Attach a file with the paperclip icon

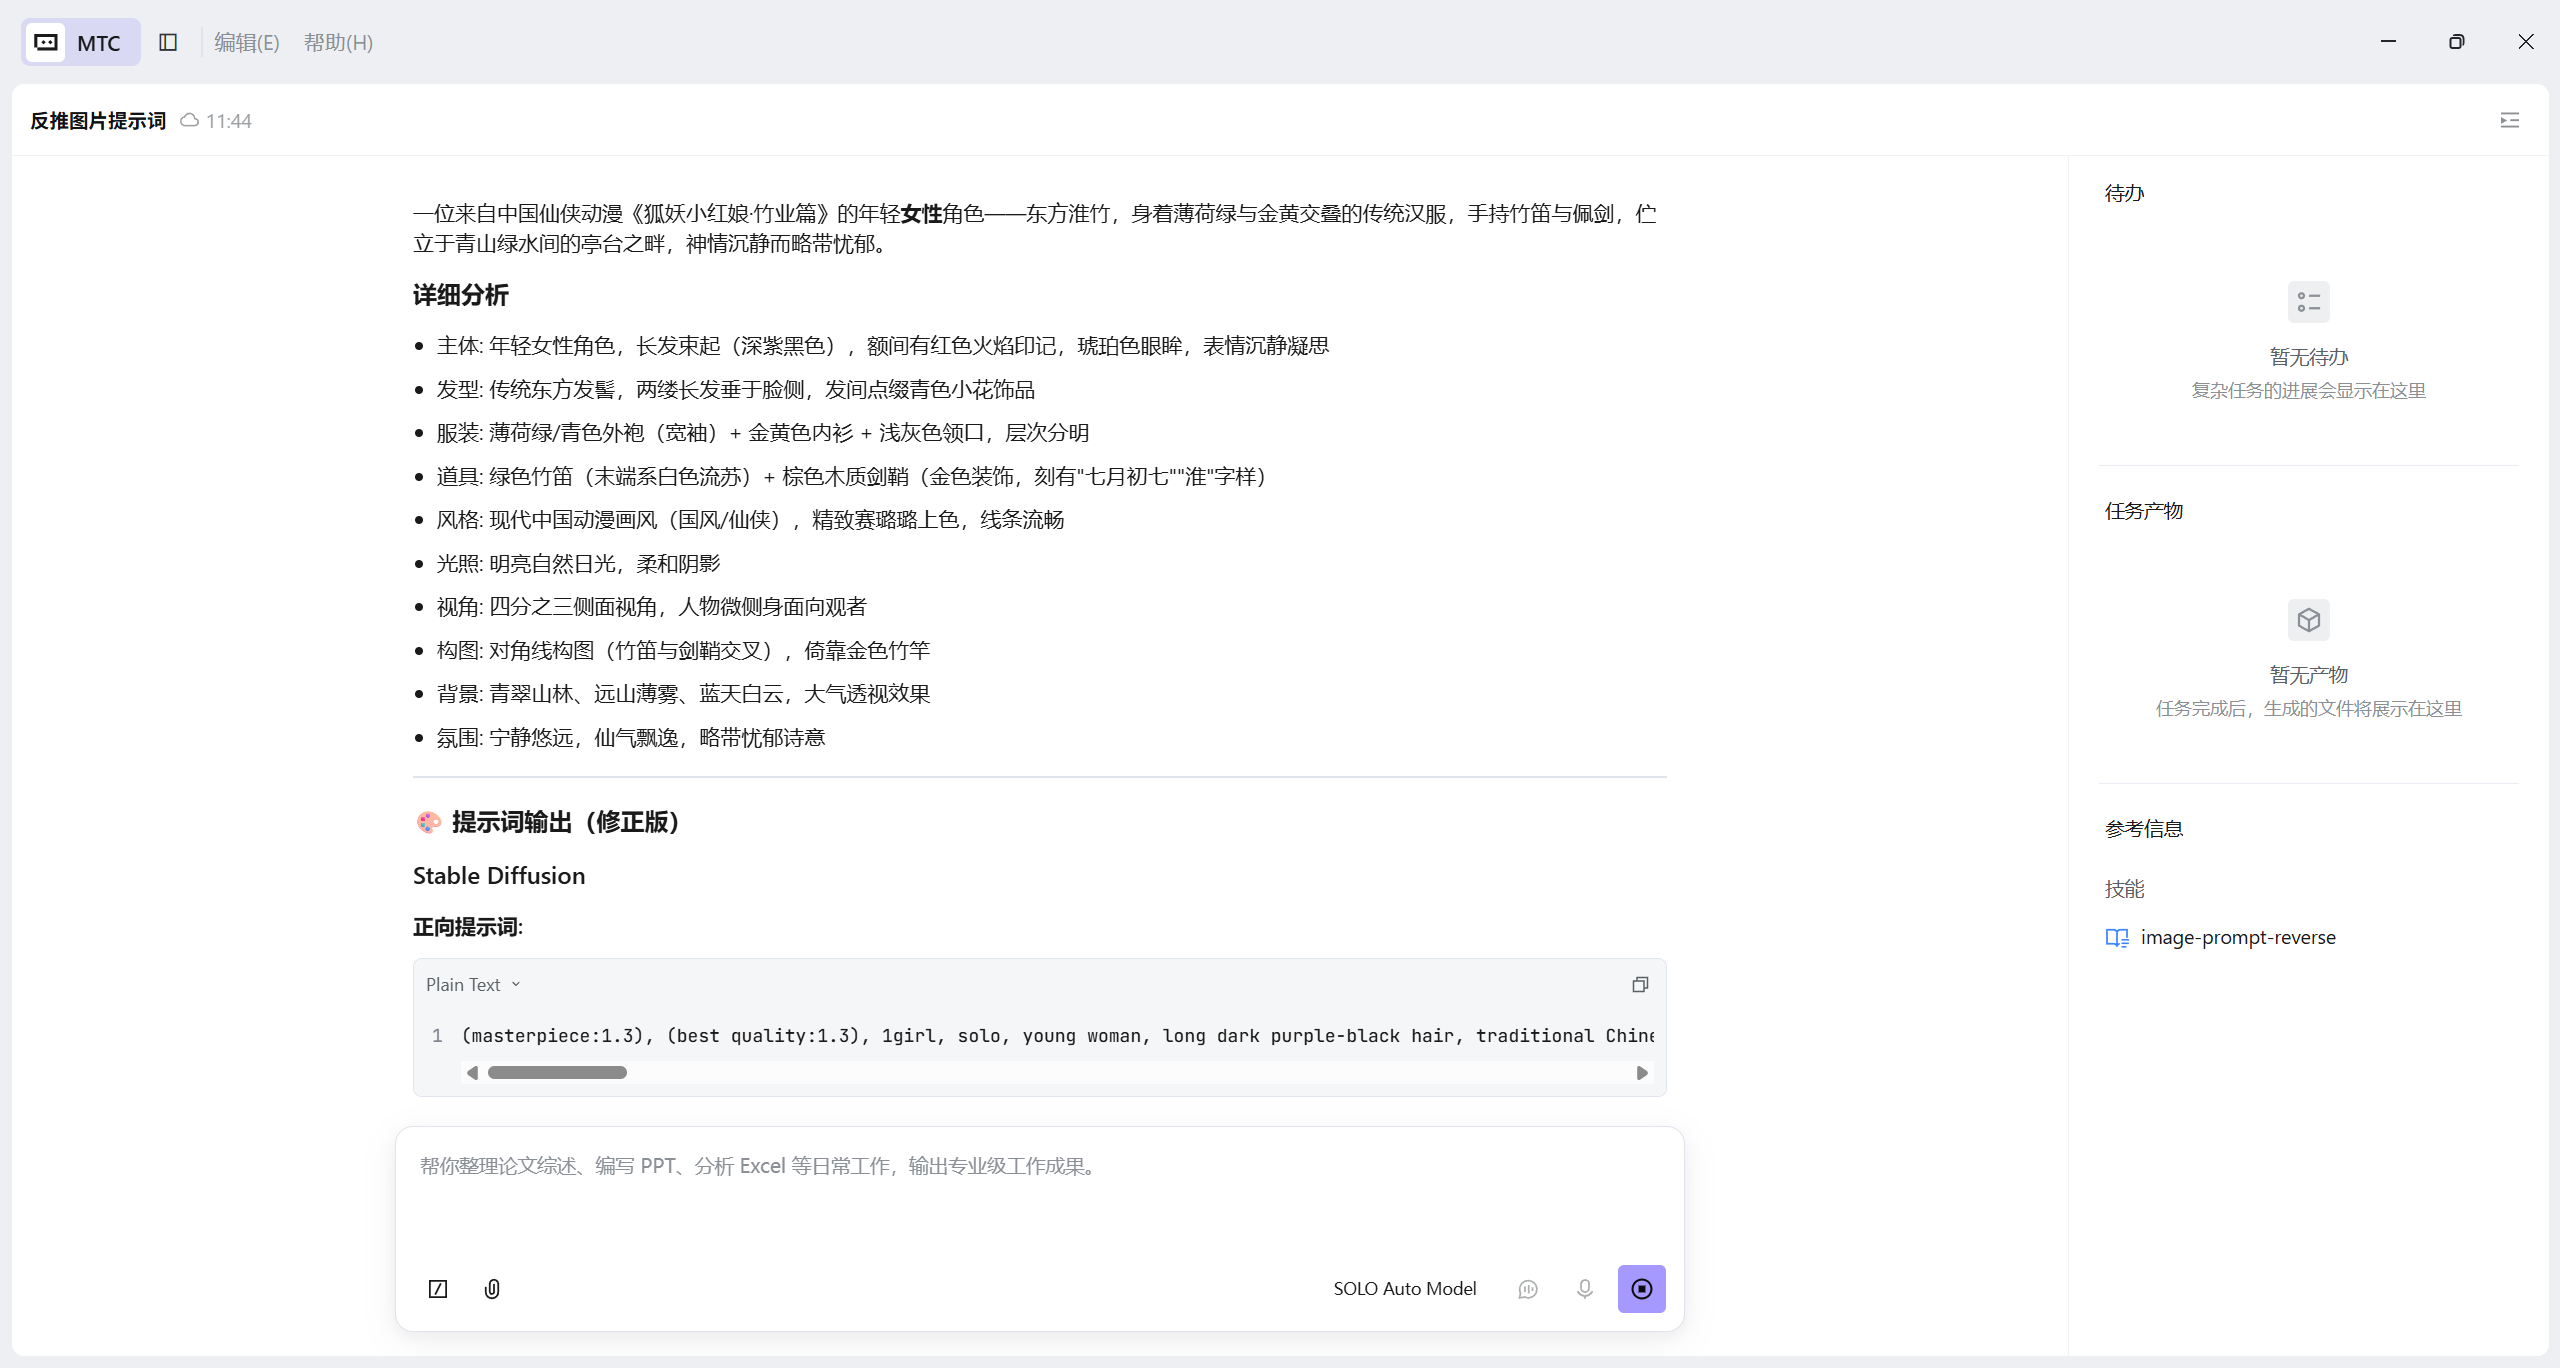point(492,1288)
